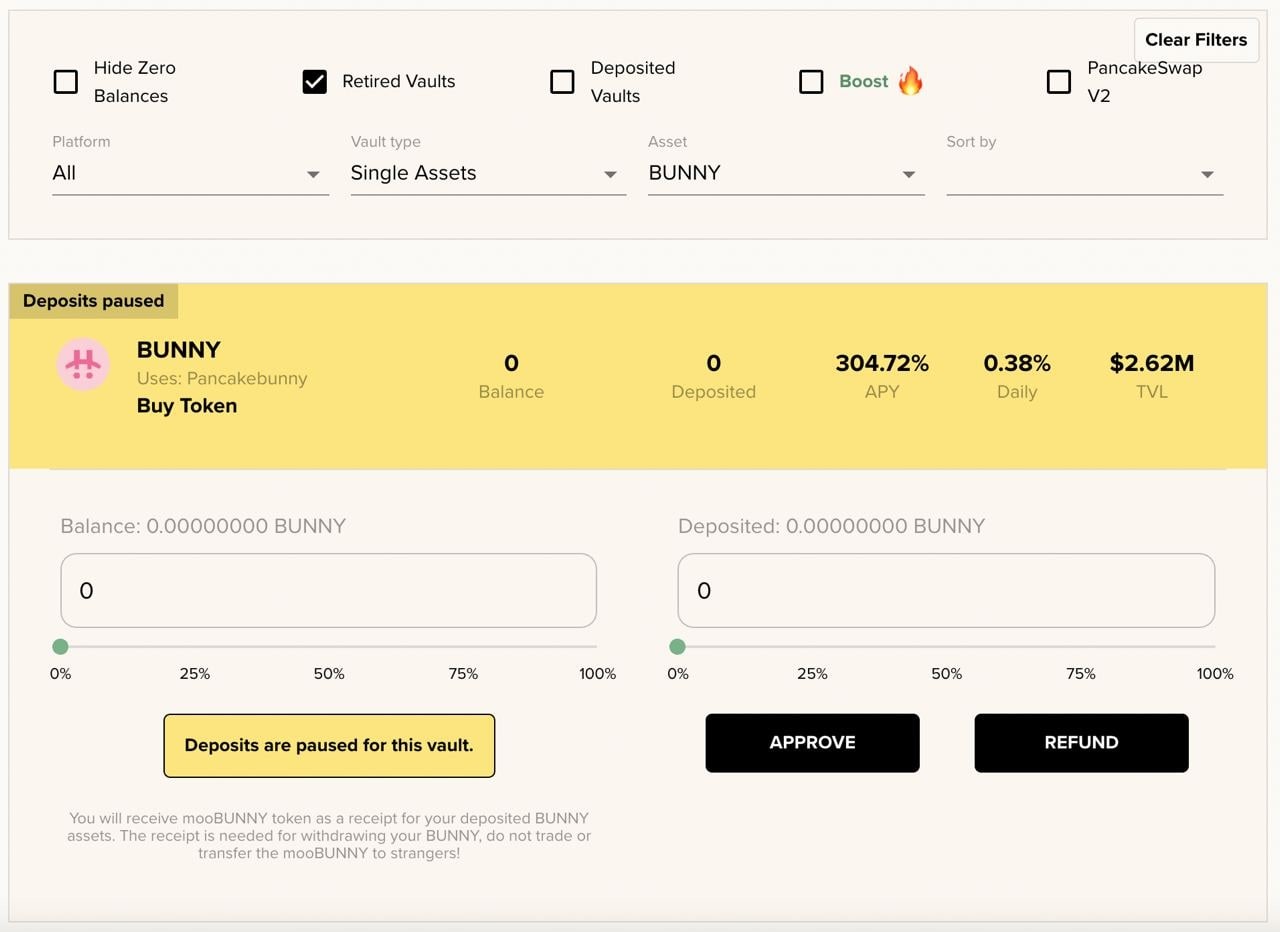Click the mooBUNNY receipt notice text
The width and height of the screenshot is (1280, 932).
pyautogui.click(x=329, y=836)
